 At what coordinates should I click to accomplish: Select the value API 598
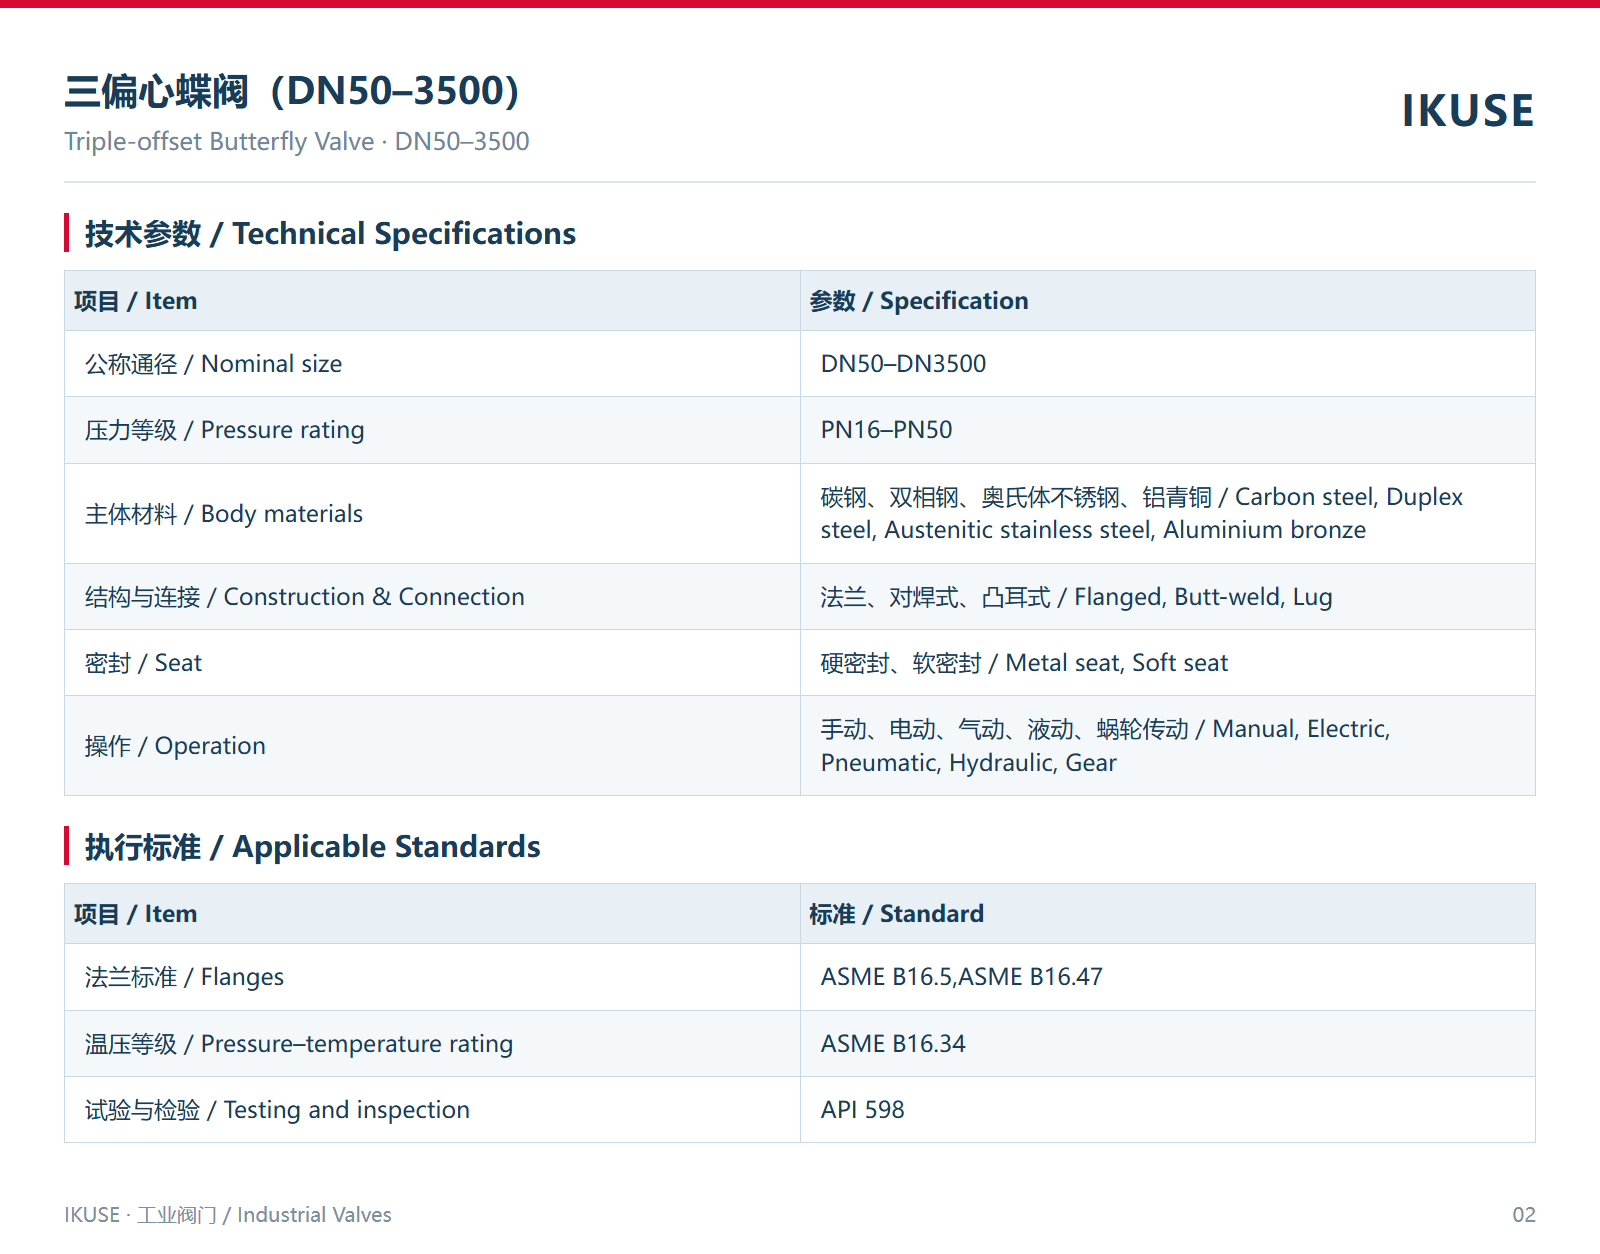coord(862,1110)
